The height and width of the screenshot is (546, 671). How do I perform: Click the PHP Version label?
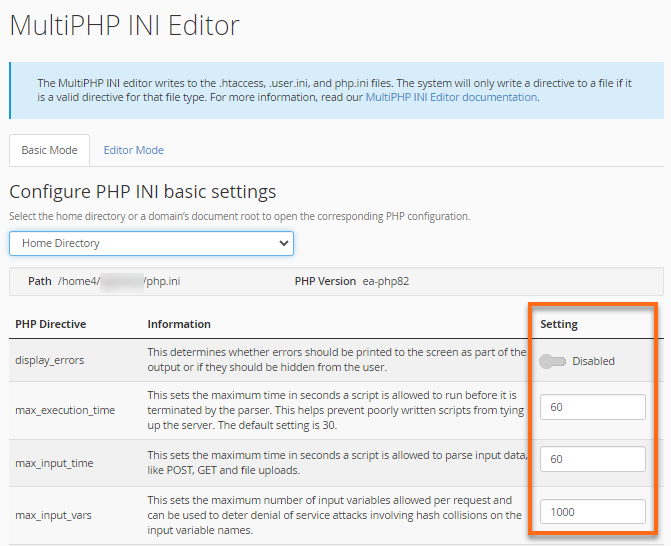click(x=325, y=281)
